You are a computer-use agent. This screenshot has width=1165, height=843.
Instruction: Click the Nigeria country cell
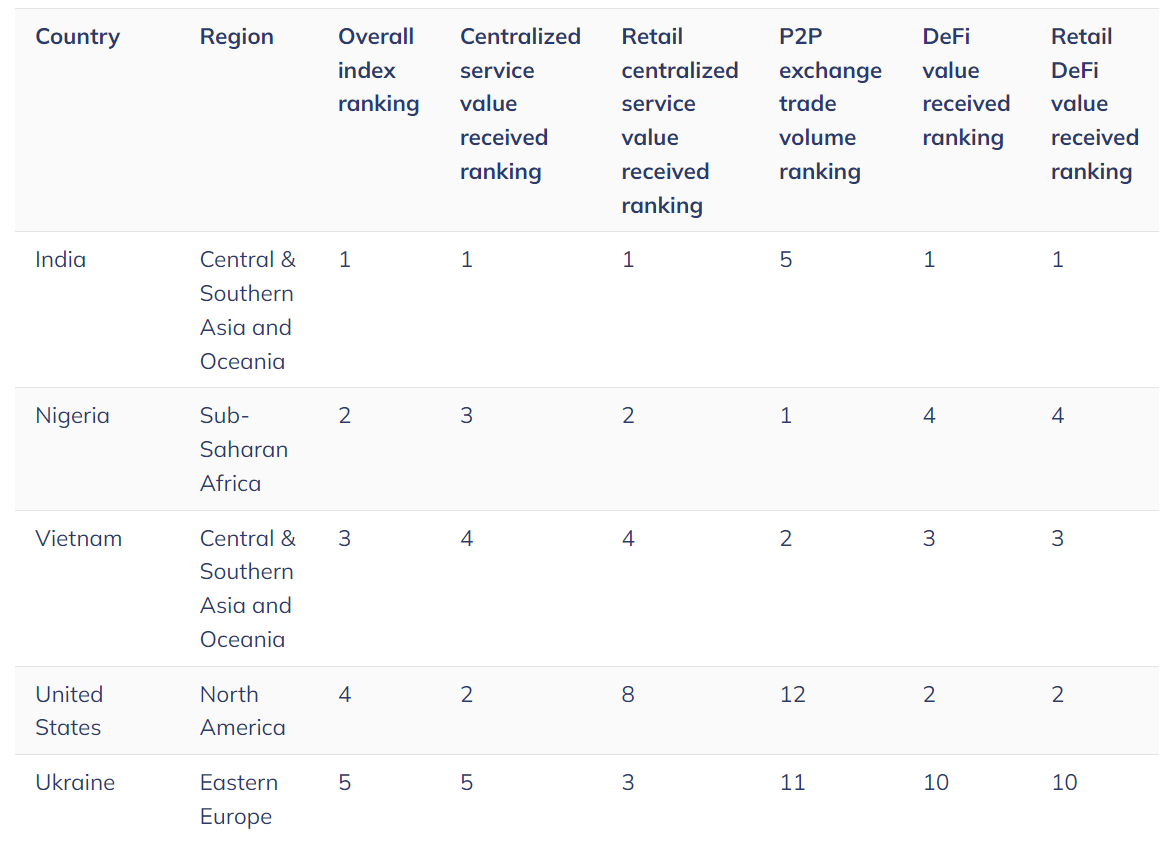tap(72, 416)
